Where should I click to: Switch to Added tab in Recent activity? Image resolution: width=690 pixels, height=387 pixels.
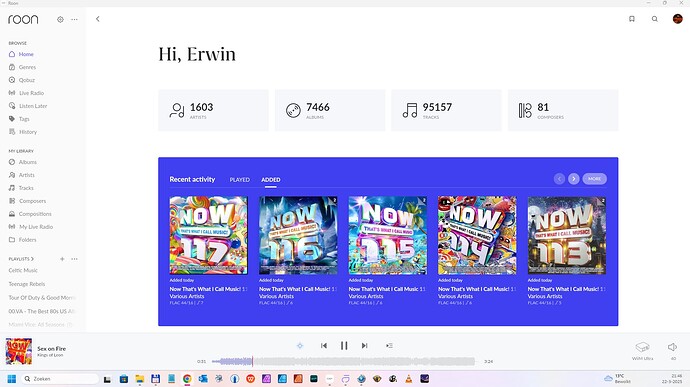pyautogui.click(x=271, y=180)
